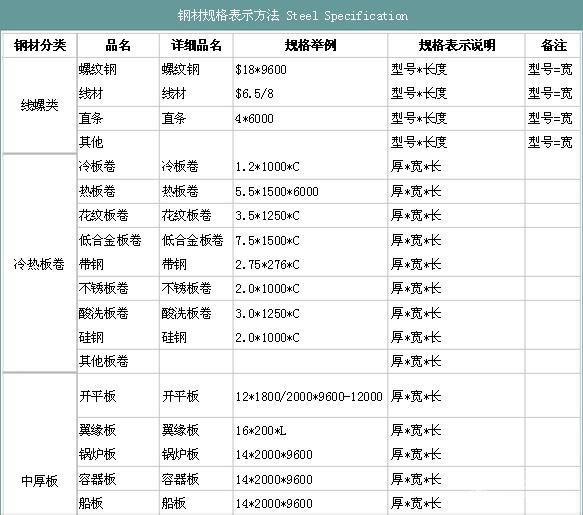The image size is (583, 515).
Task: Select the 规格举例 column header
Action: tap(310, 45)
